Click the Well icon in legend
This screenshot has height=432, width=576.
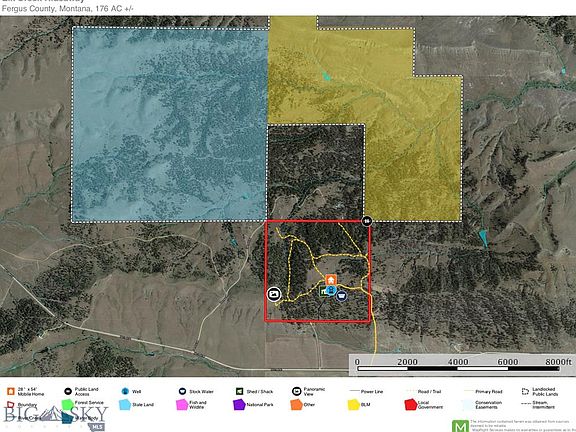point(125,391)
